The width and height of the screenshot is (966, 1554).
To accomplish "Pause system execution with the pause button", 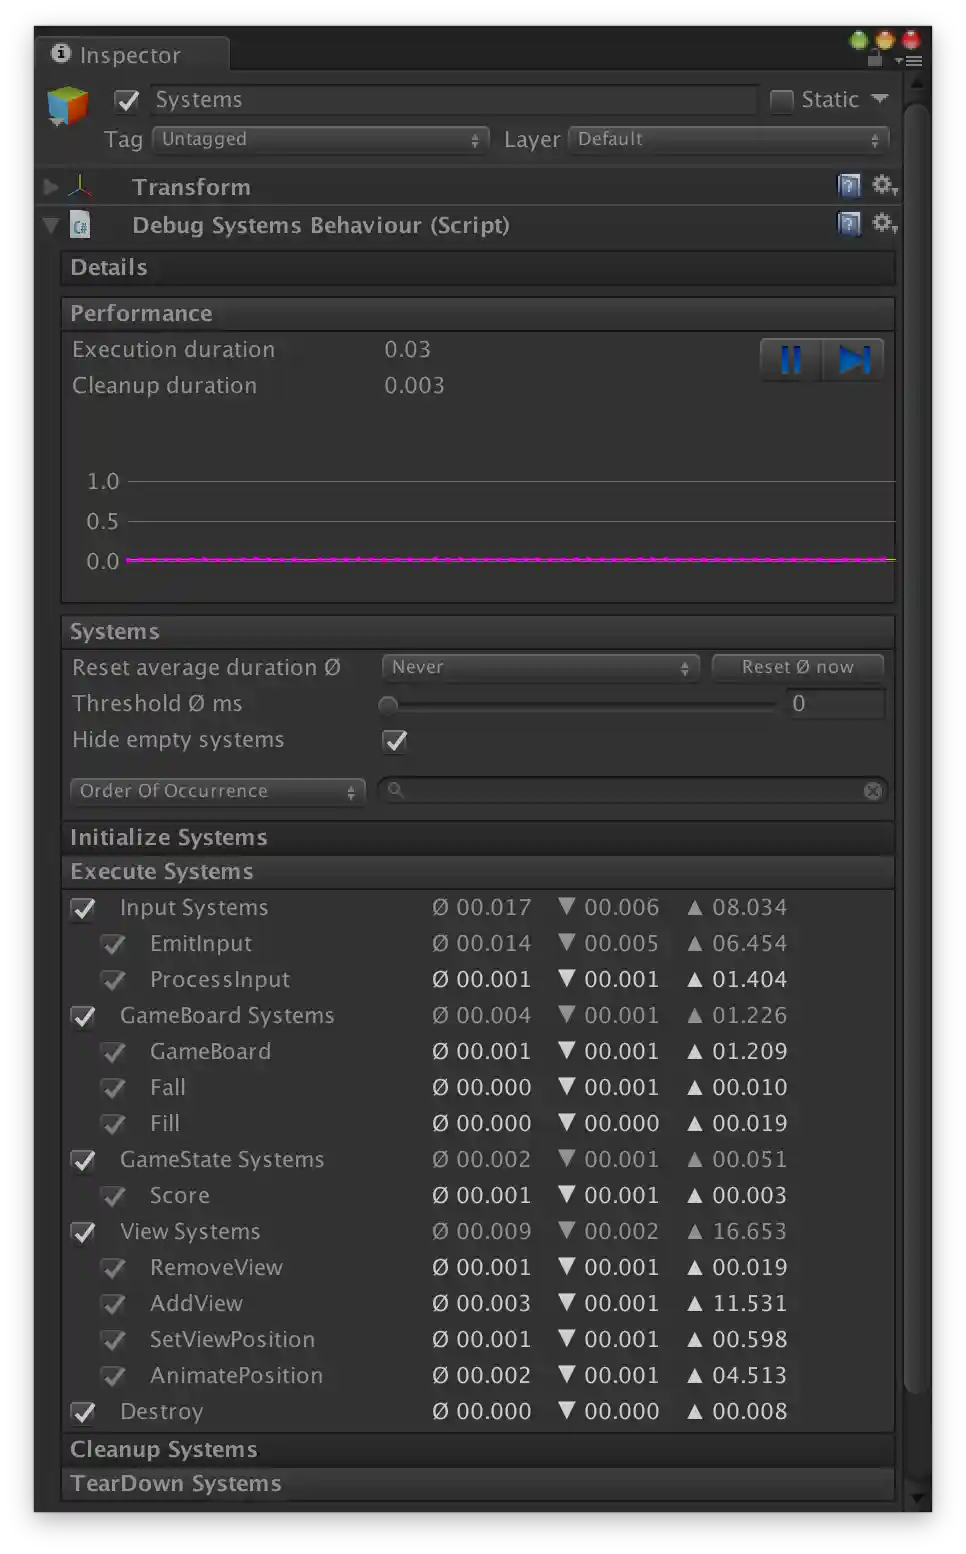I will [789, 359].
